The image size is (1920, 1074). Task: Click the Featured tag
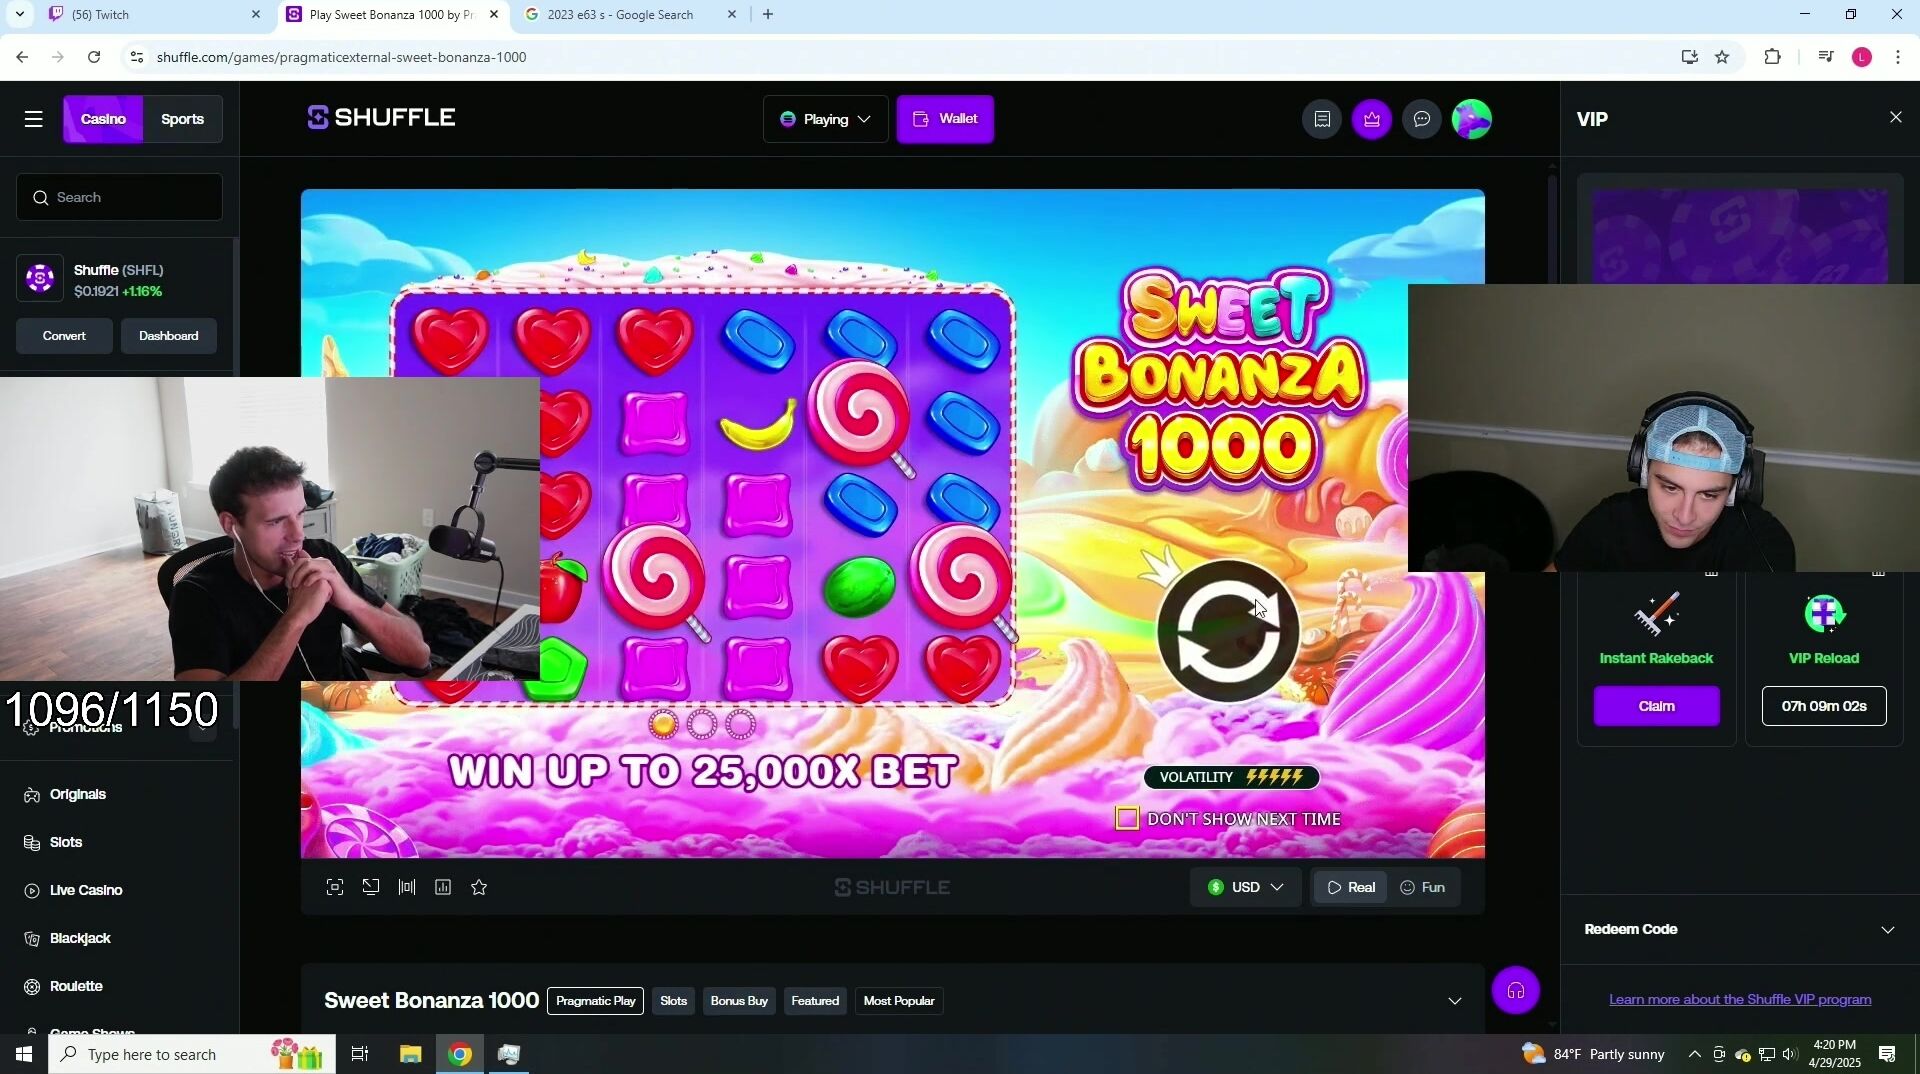[815, 1001]
